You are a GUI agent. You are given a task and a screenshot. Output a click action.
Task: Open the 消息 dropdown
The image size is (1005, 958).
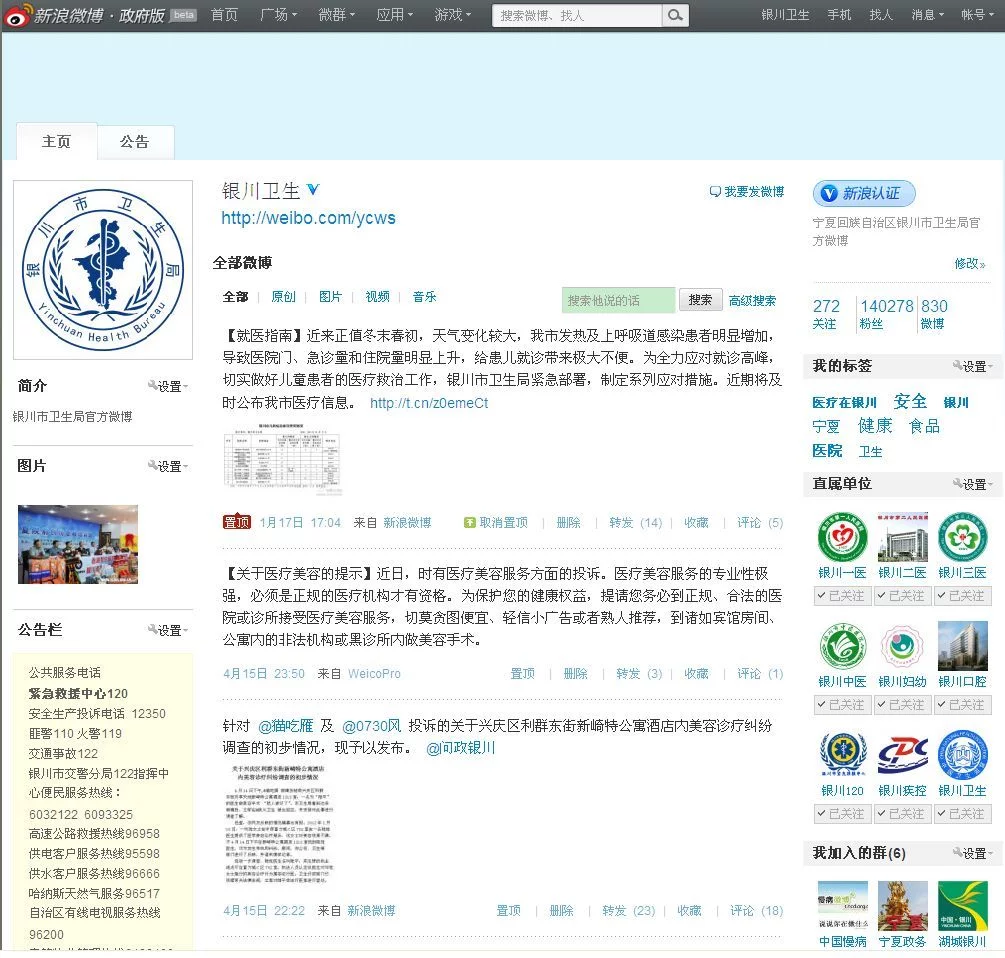click(x=927, y=15)
